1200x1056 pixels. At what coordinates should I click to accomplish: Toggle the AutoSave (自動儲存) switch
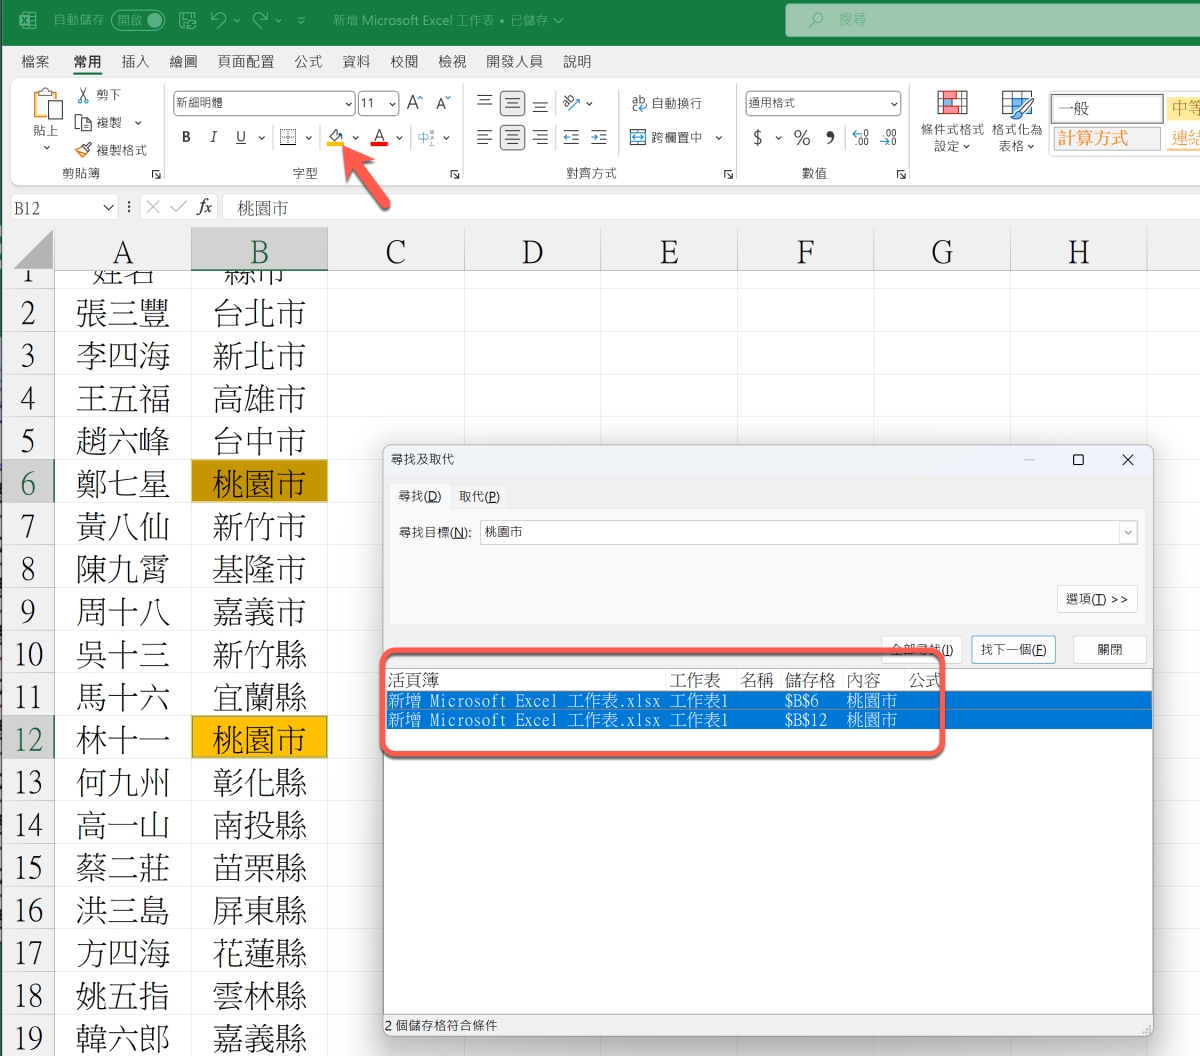(140, 20)
